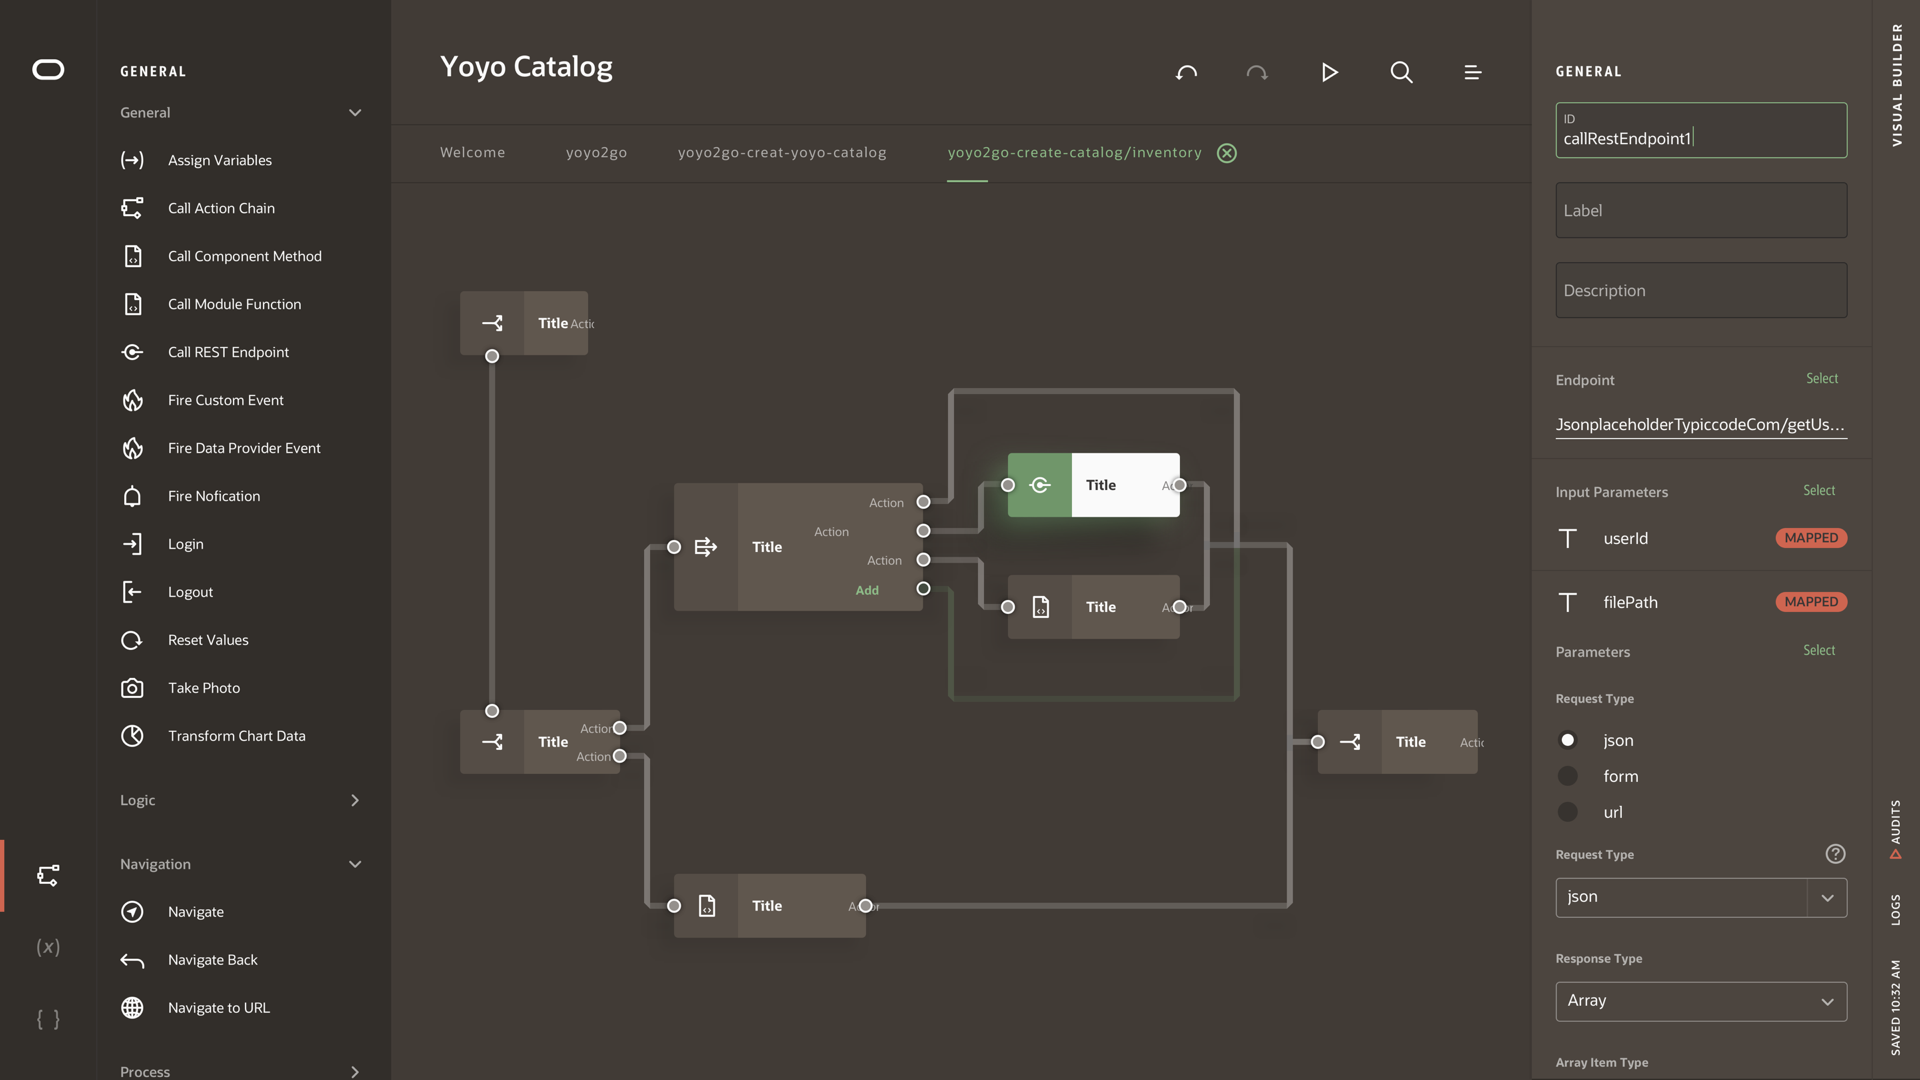This screenshot has height=1080, width=1920.
Task: Select the bottom module function node
Action: tap(770, 906)
